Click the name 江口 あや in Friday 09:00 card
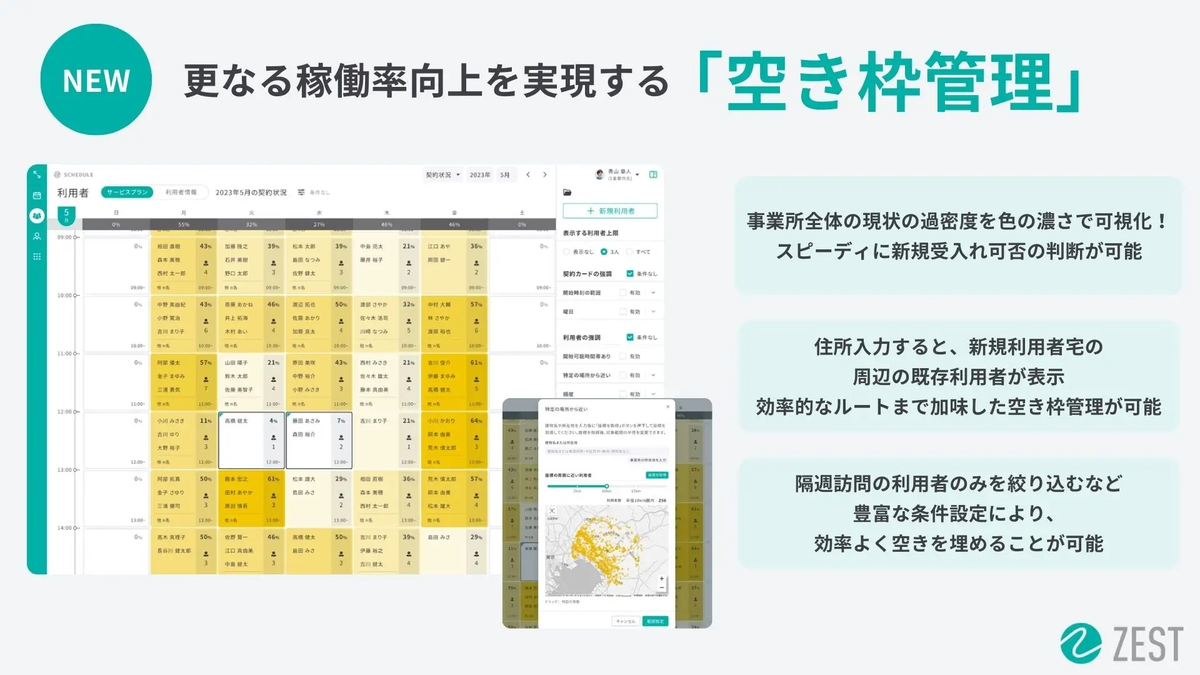This screenshot has height=675, width=1200. (x=439, y=246)
